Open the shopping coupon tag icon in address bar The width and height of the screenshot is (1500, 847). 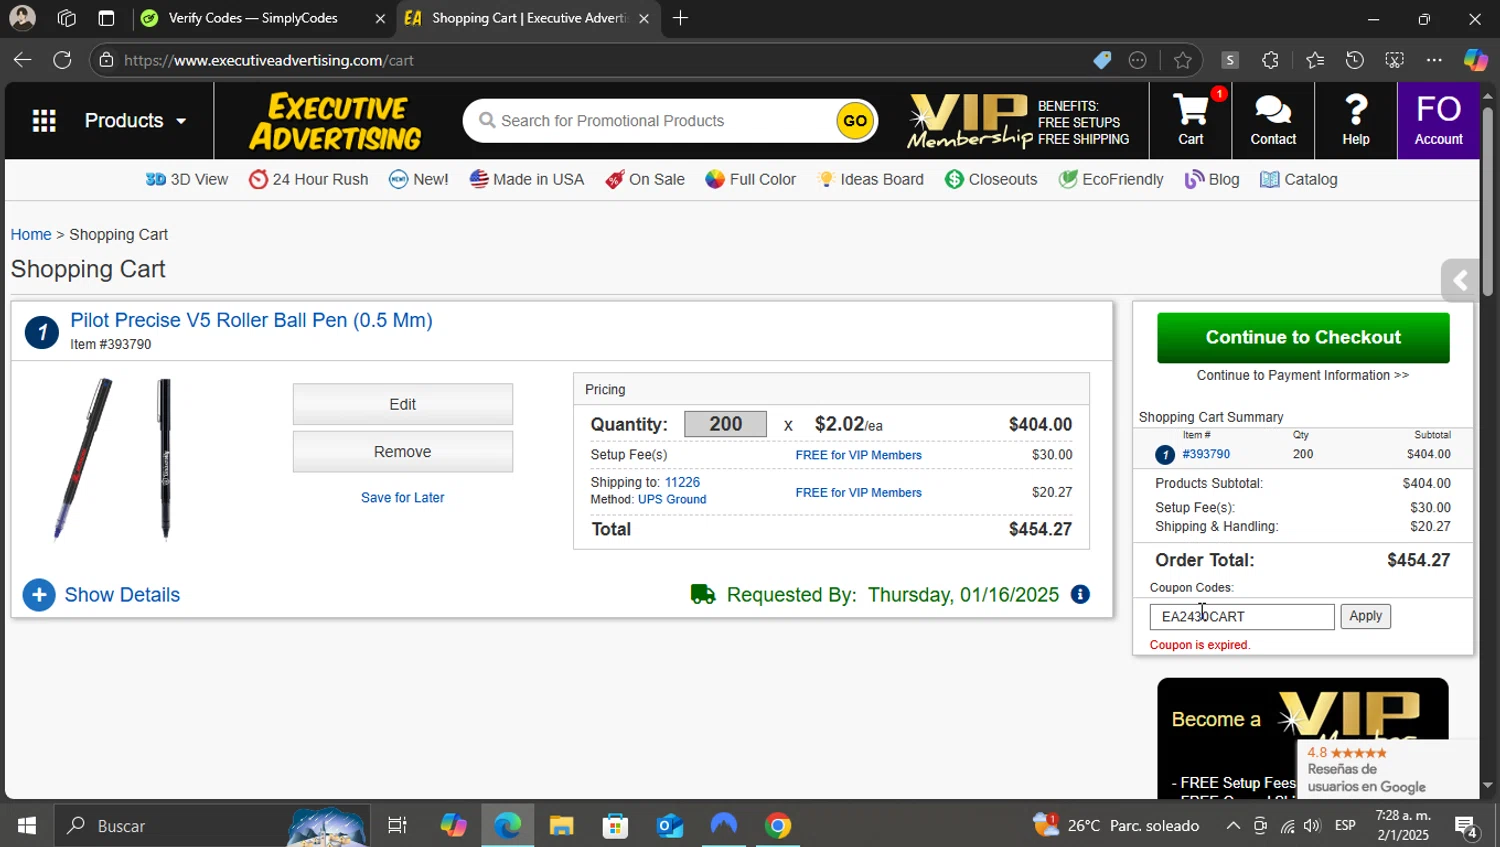point(1102,60)
